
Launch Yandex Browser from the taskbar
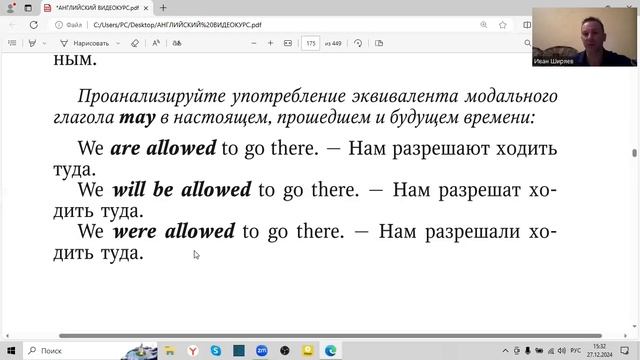point(193,351)
